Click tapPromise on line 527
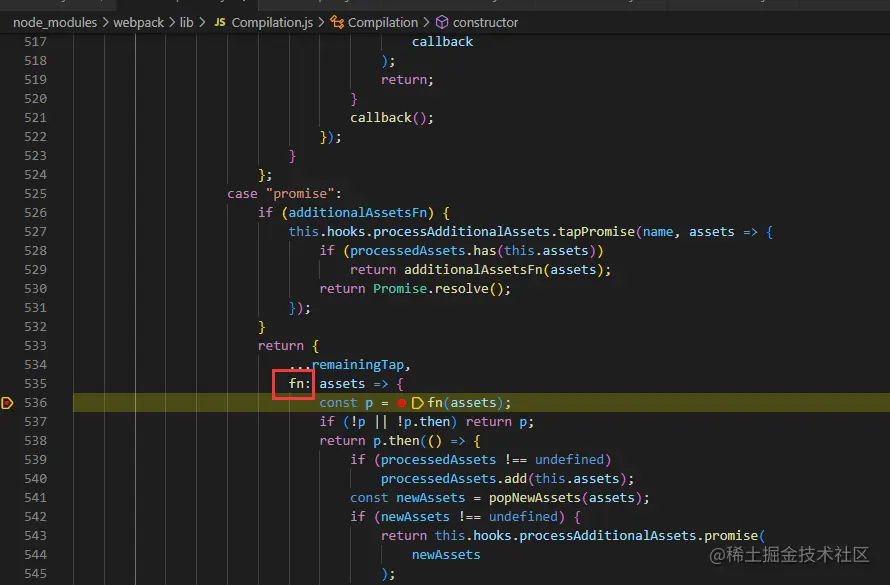 (596, 232)
